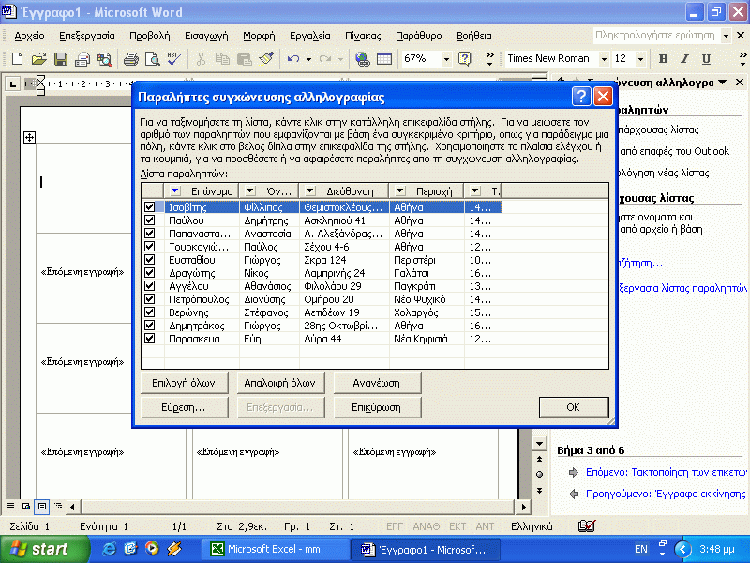
Task: Open the Αρχείο menu
Action: coord(29,36)
